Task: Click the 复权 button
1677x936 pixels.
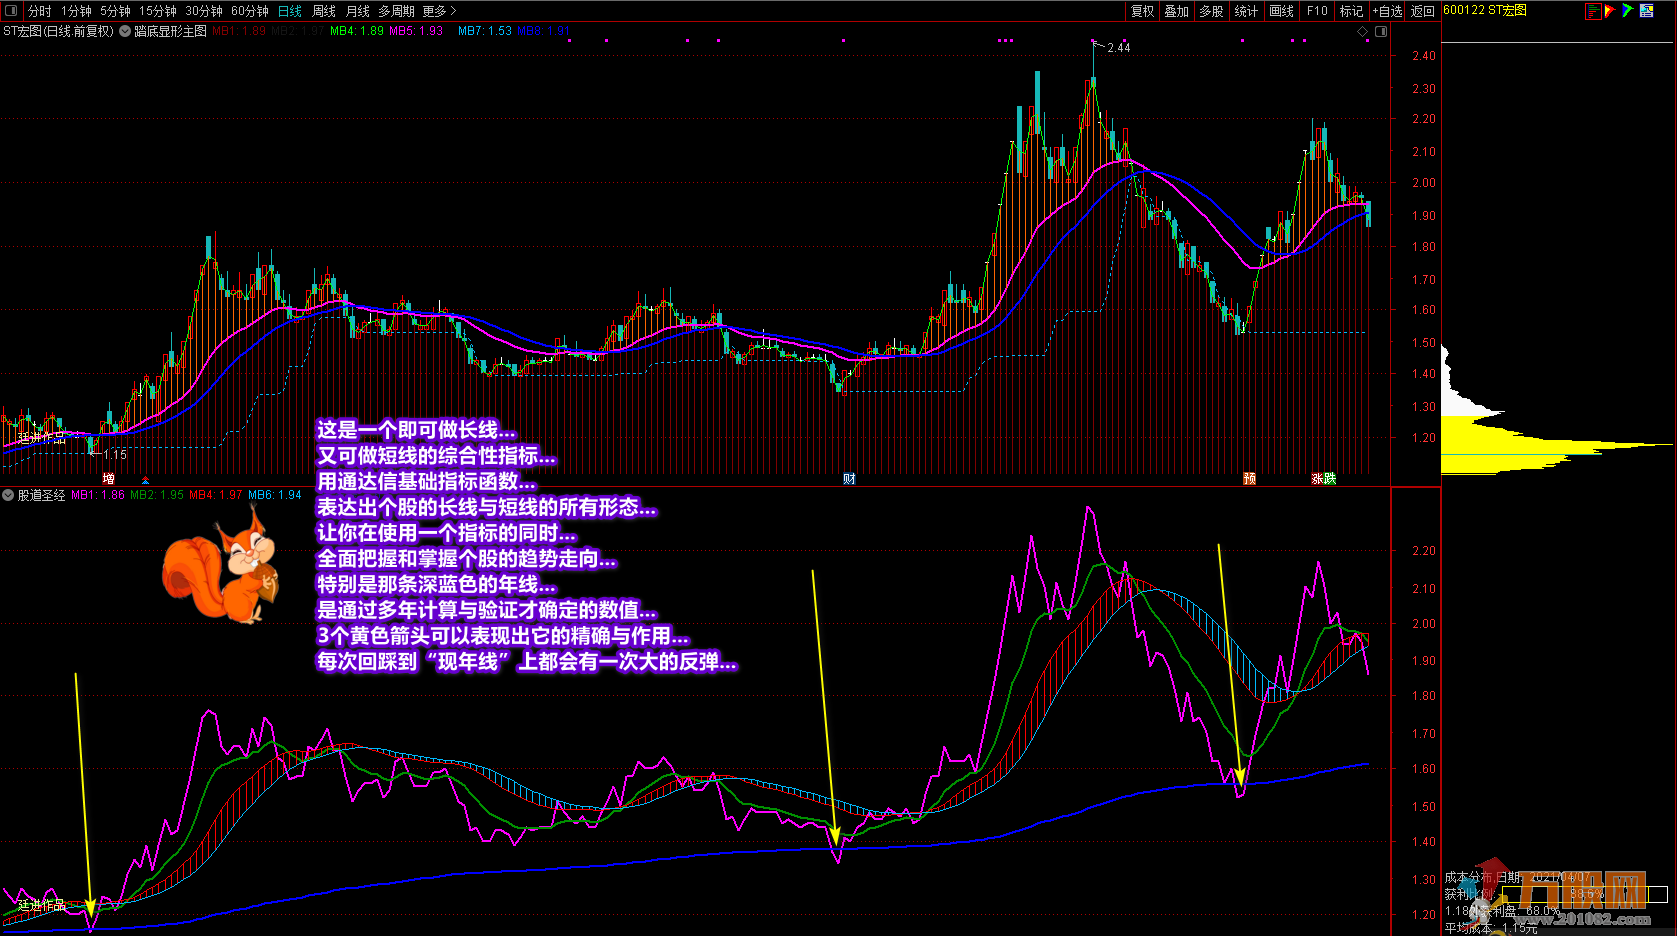Action: (1142, 11)
